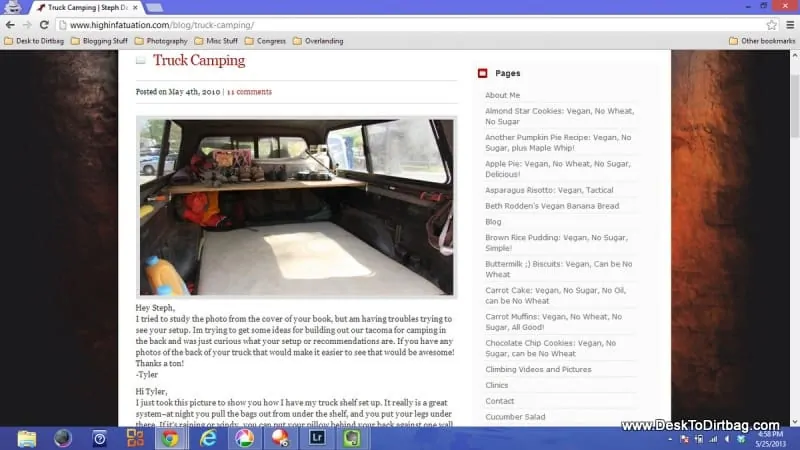Open the Misc Stuff bookmark folder
This screenshot has width=800, height=450.
pos(216,41)
